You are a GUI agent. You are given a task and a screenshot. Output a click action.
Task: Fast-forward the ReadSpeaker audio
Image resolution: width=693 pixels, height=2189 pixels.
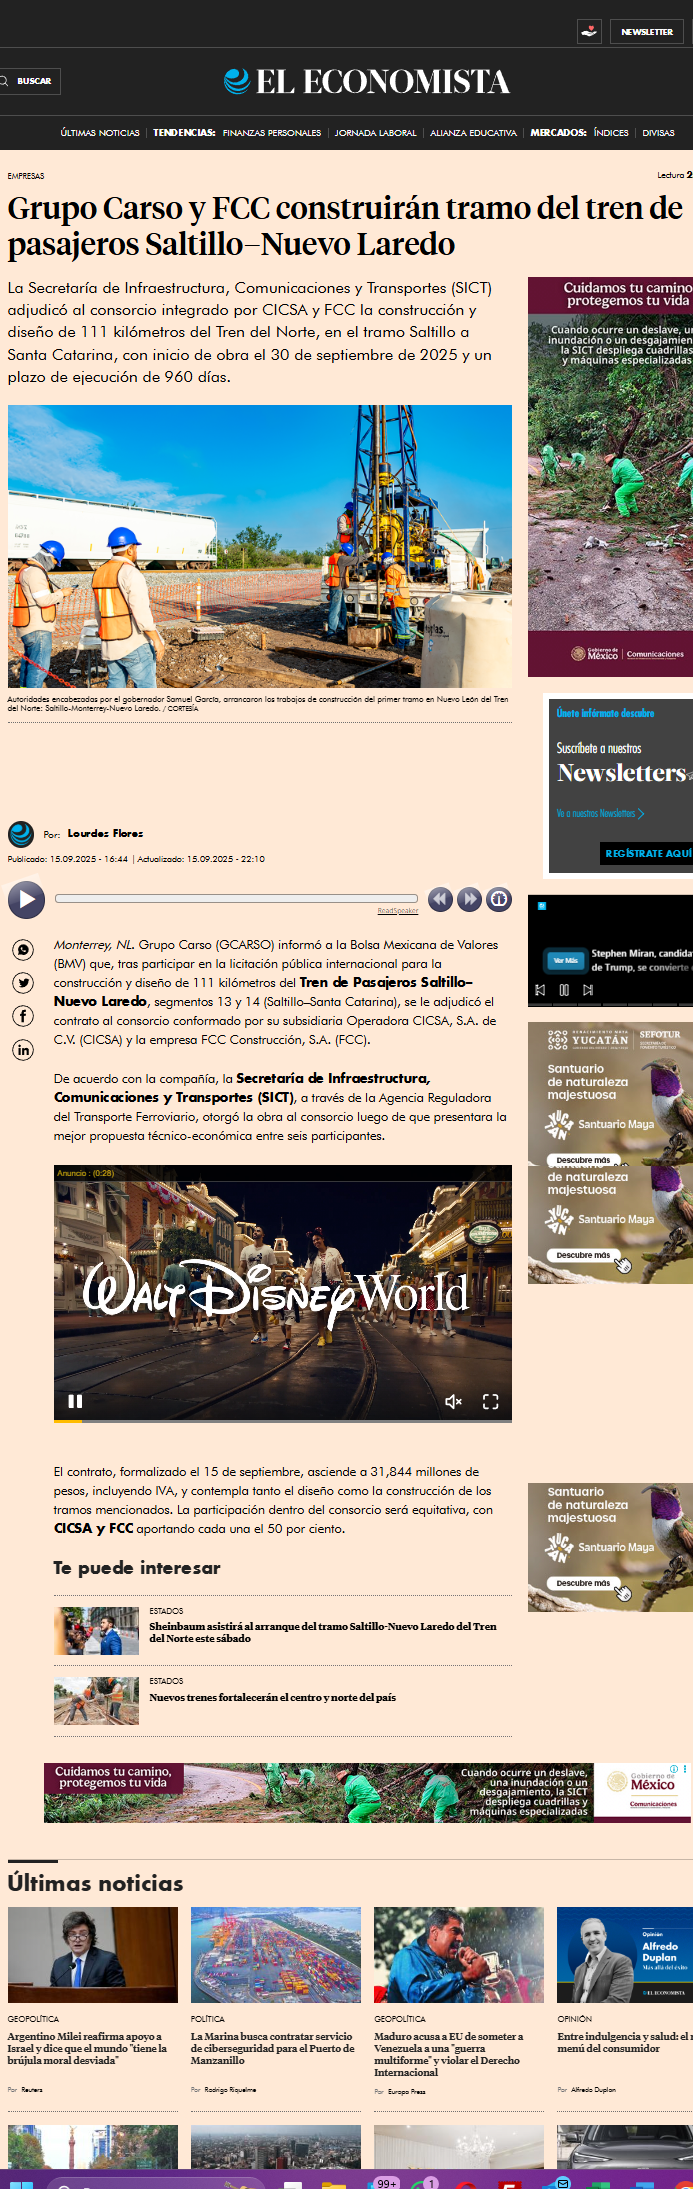[469, 899]
